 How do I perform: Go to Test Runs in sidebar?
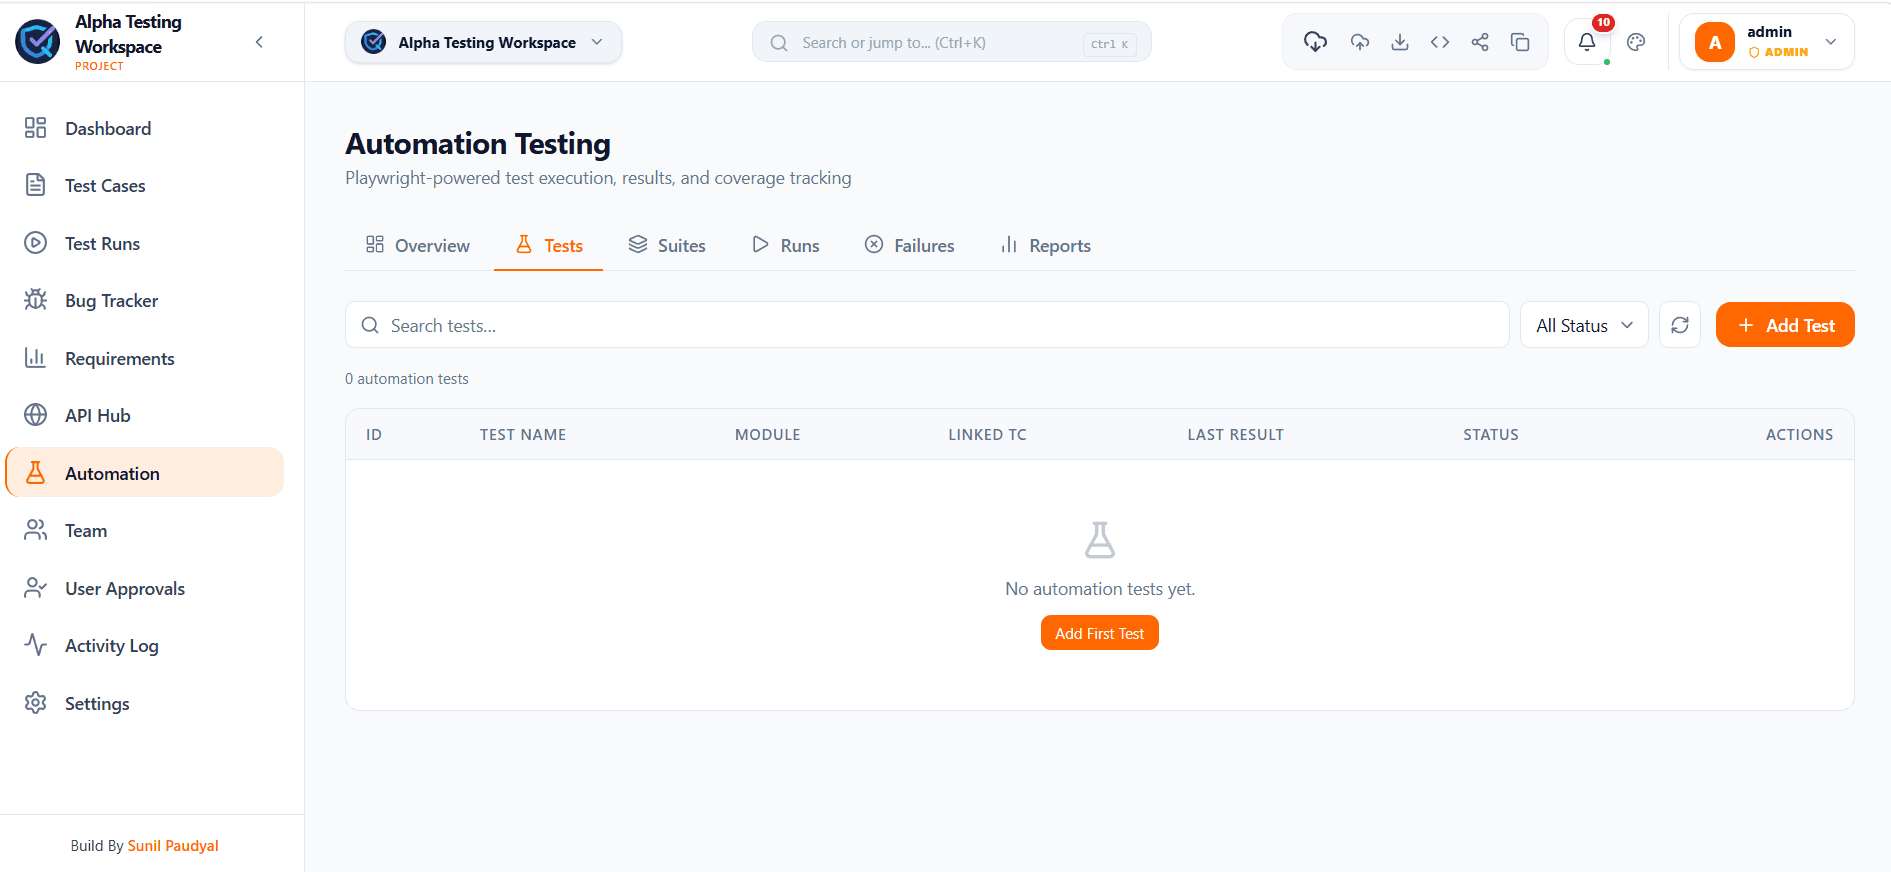pyautogui.click(x=145, y=243)
